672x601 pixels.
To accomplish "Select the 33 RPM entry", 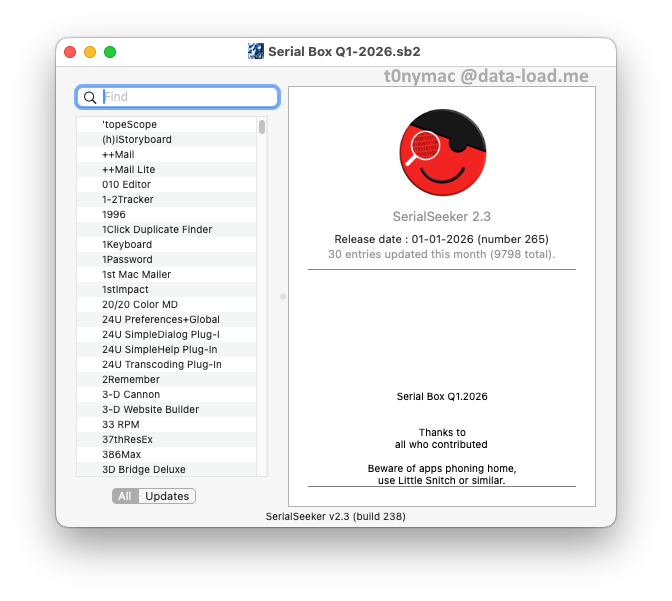I will (167, 424).
